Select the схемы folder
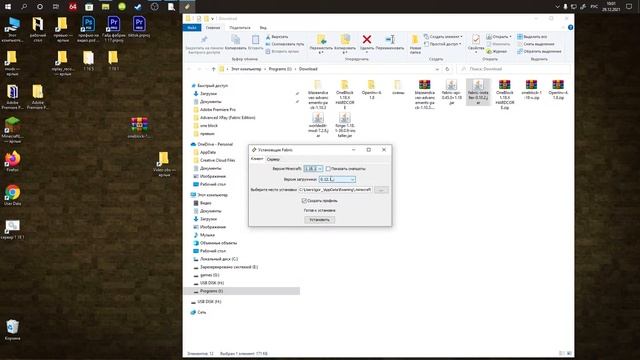 pos(398,87)
